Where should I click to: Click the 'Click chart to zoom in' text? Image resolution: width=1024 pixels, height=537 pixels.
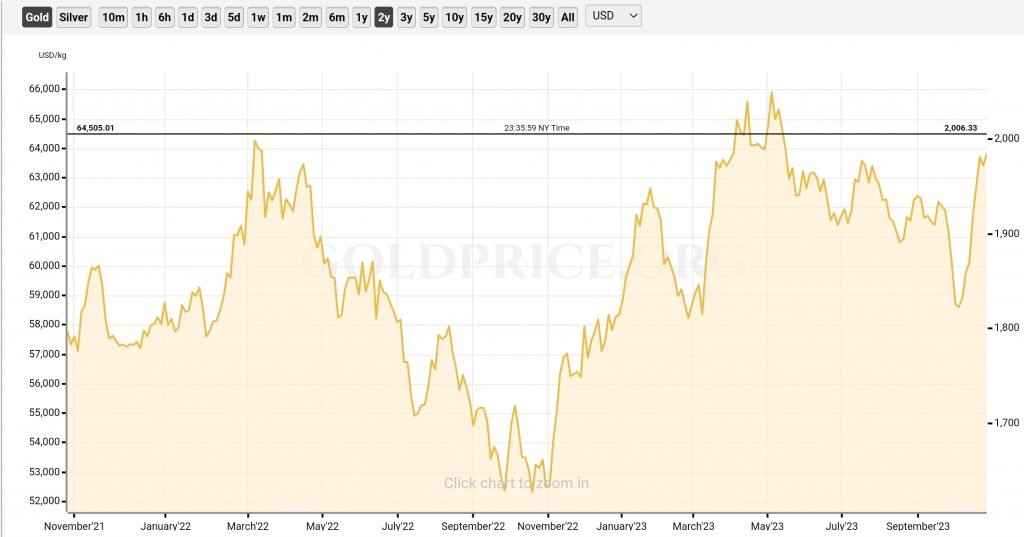(x=516, y=483)
